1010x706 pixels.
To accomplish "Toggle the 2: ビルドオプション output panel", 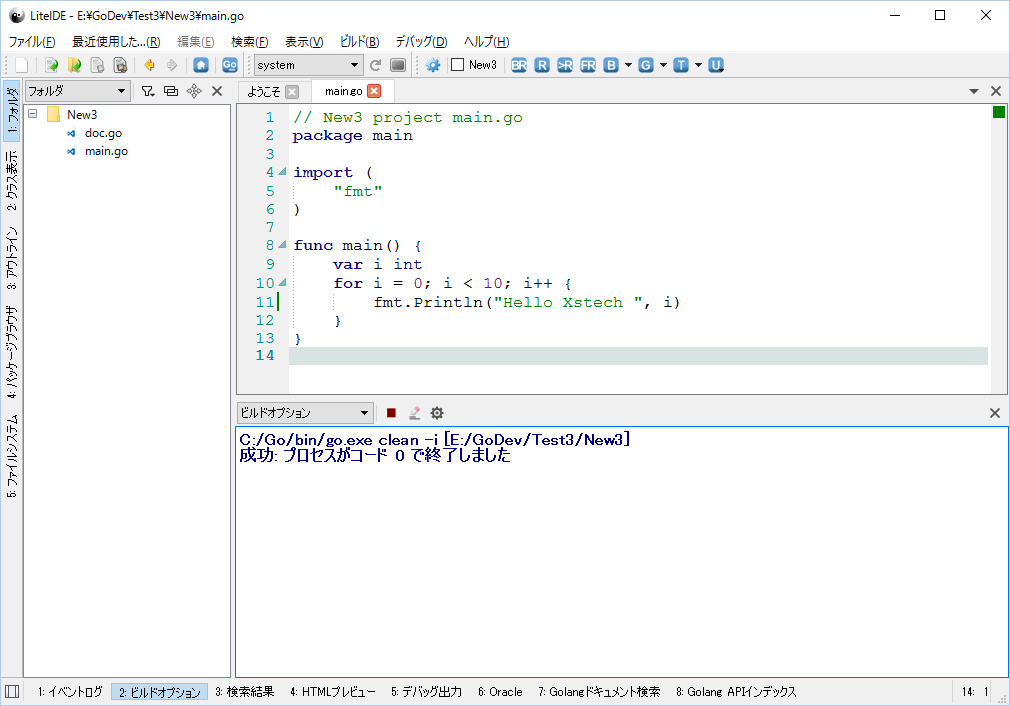I will (160, 692).
